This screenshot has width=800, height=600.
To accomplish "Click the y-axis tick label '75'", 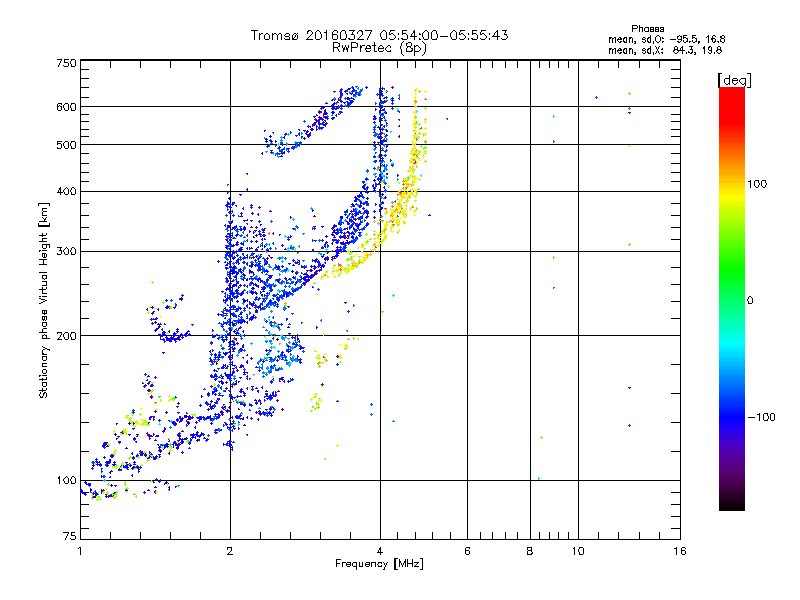I will (x=70, y=536).
